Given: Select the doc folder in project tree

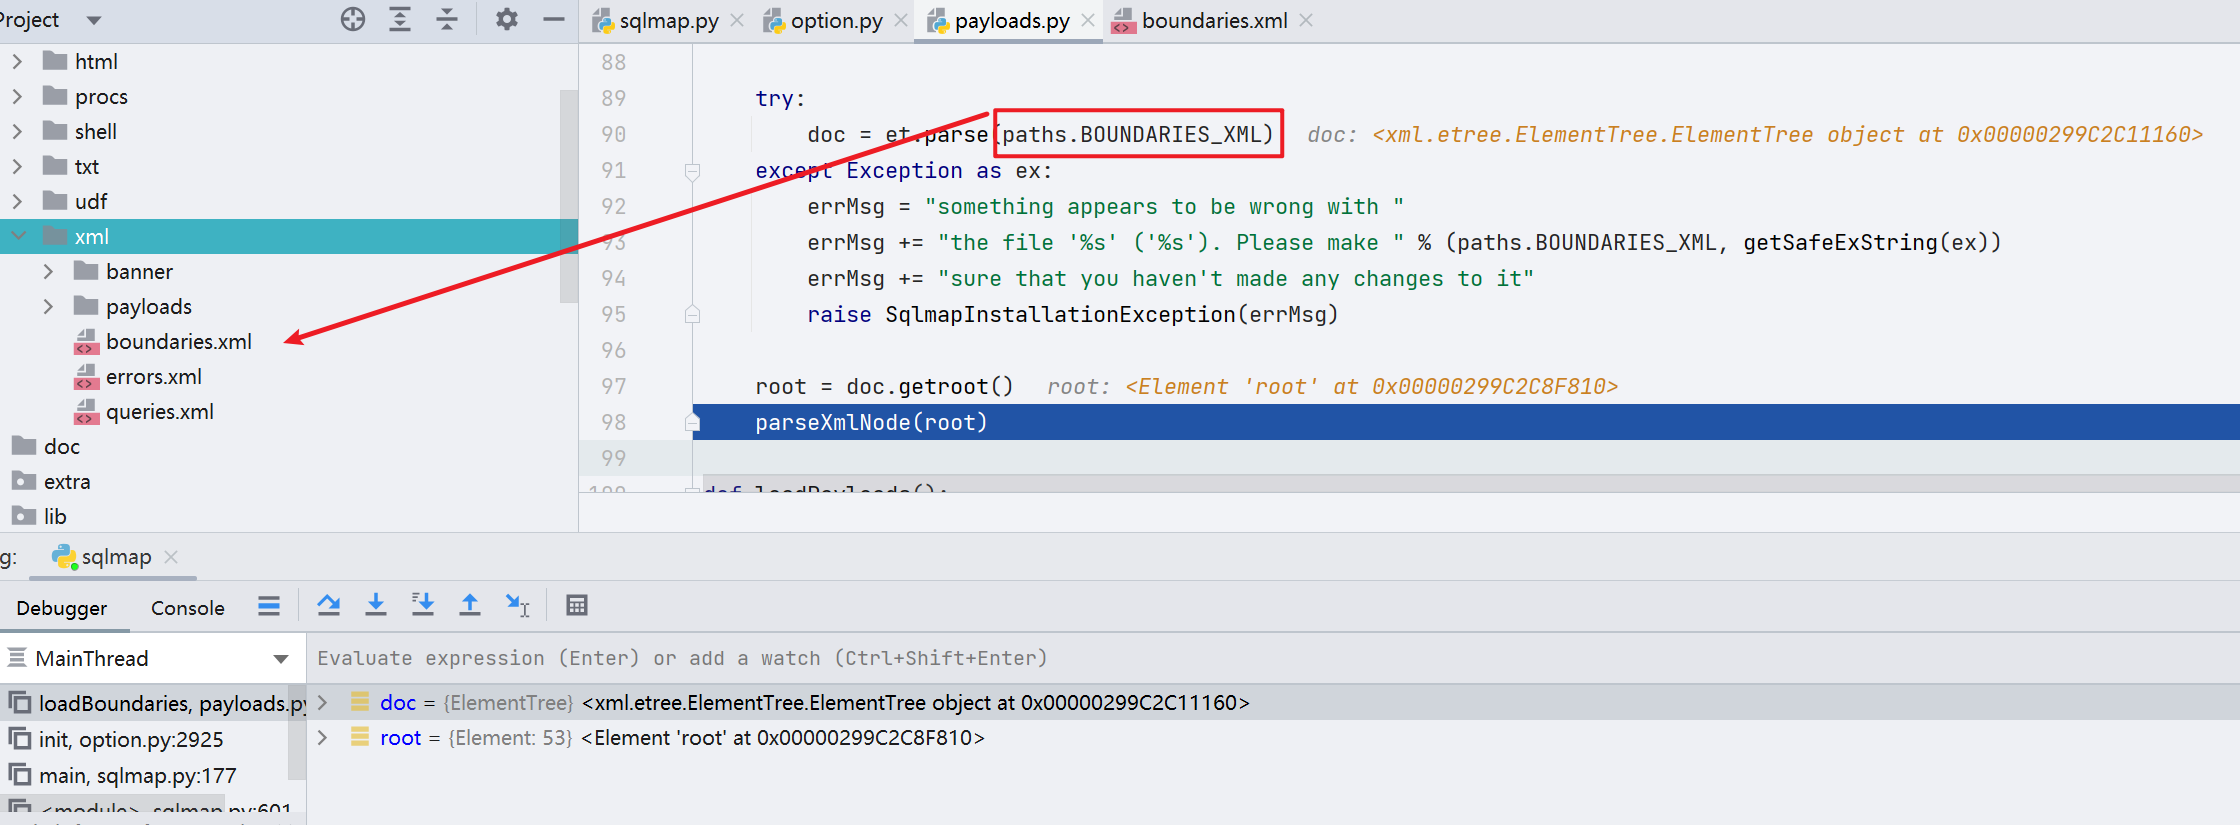Looking at the screenshot, I should [61, 447].
